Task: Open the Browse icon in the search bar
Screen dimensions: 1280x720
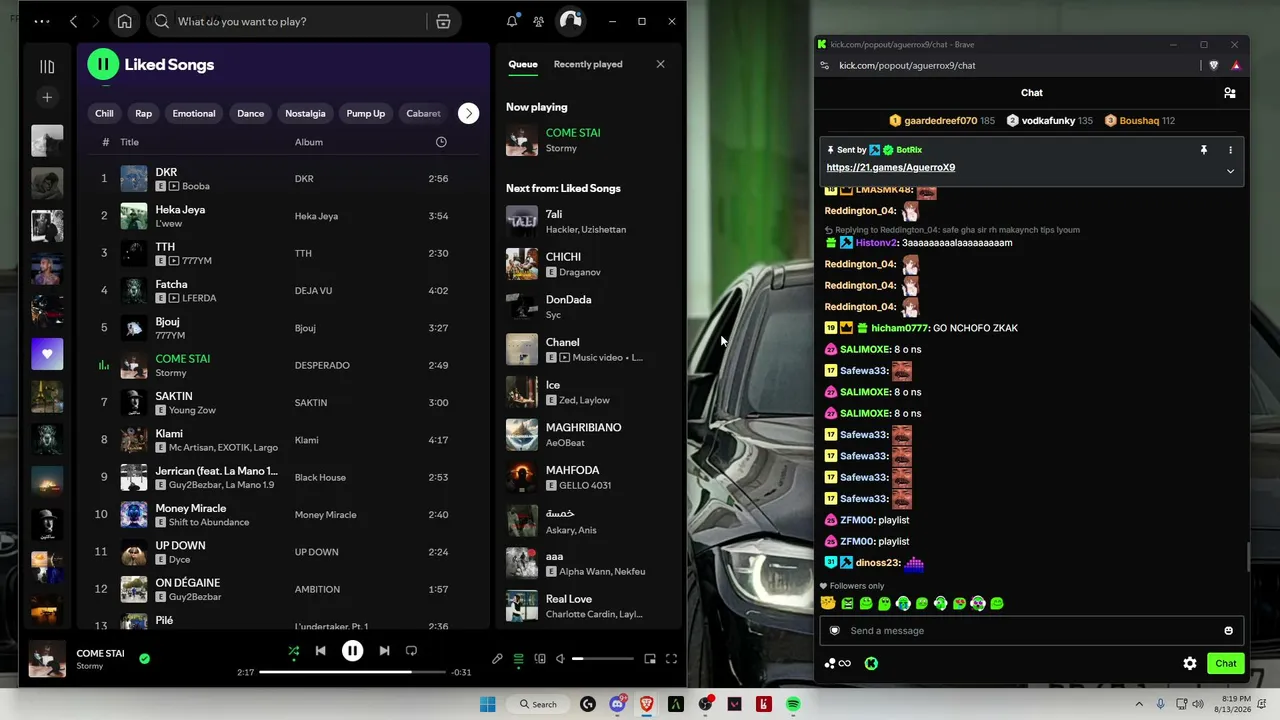Action: pyautogui.click(x=443, y=21)
